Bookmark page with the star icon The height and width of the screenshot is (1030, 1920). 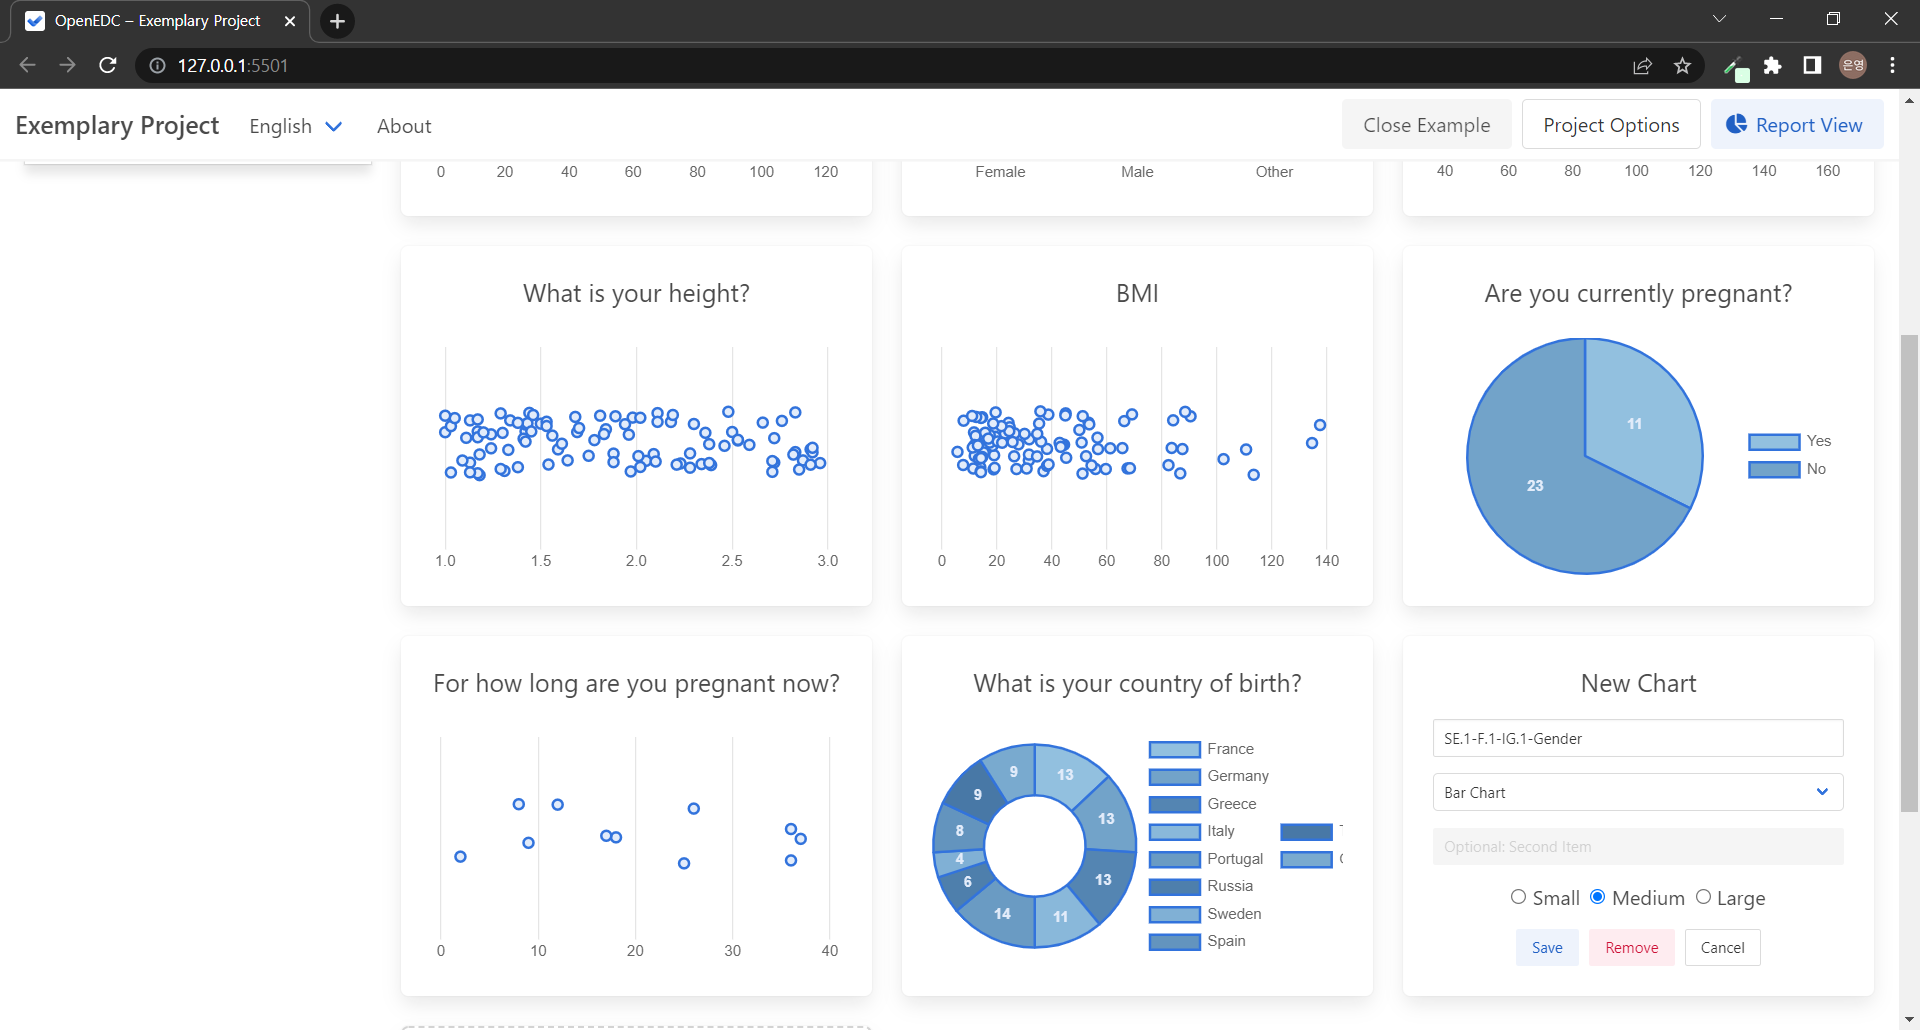(x=1683, y=66)
